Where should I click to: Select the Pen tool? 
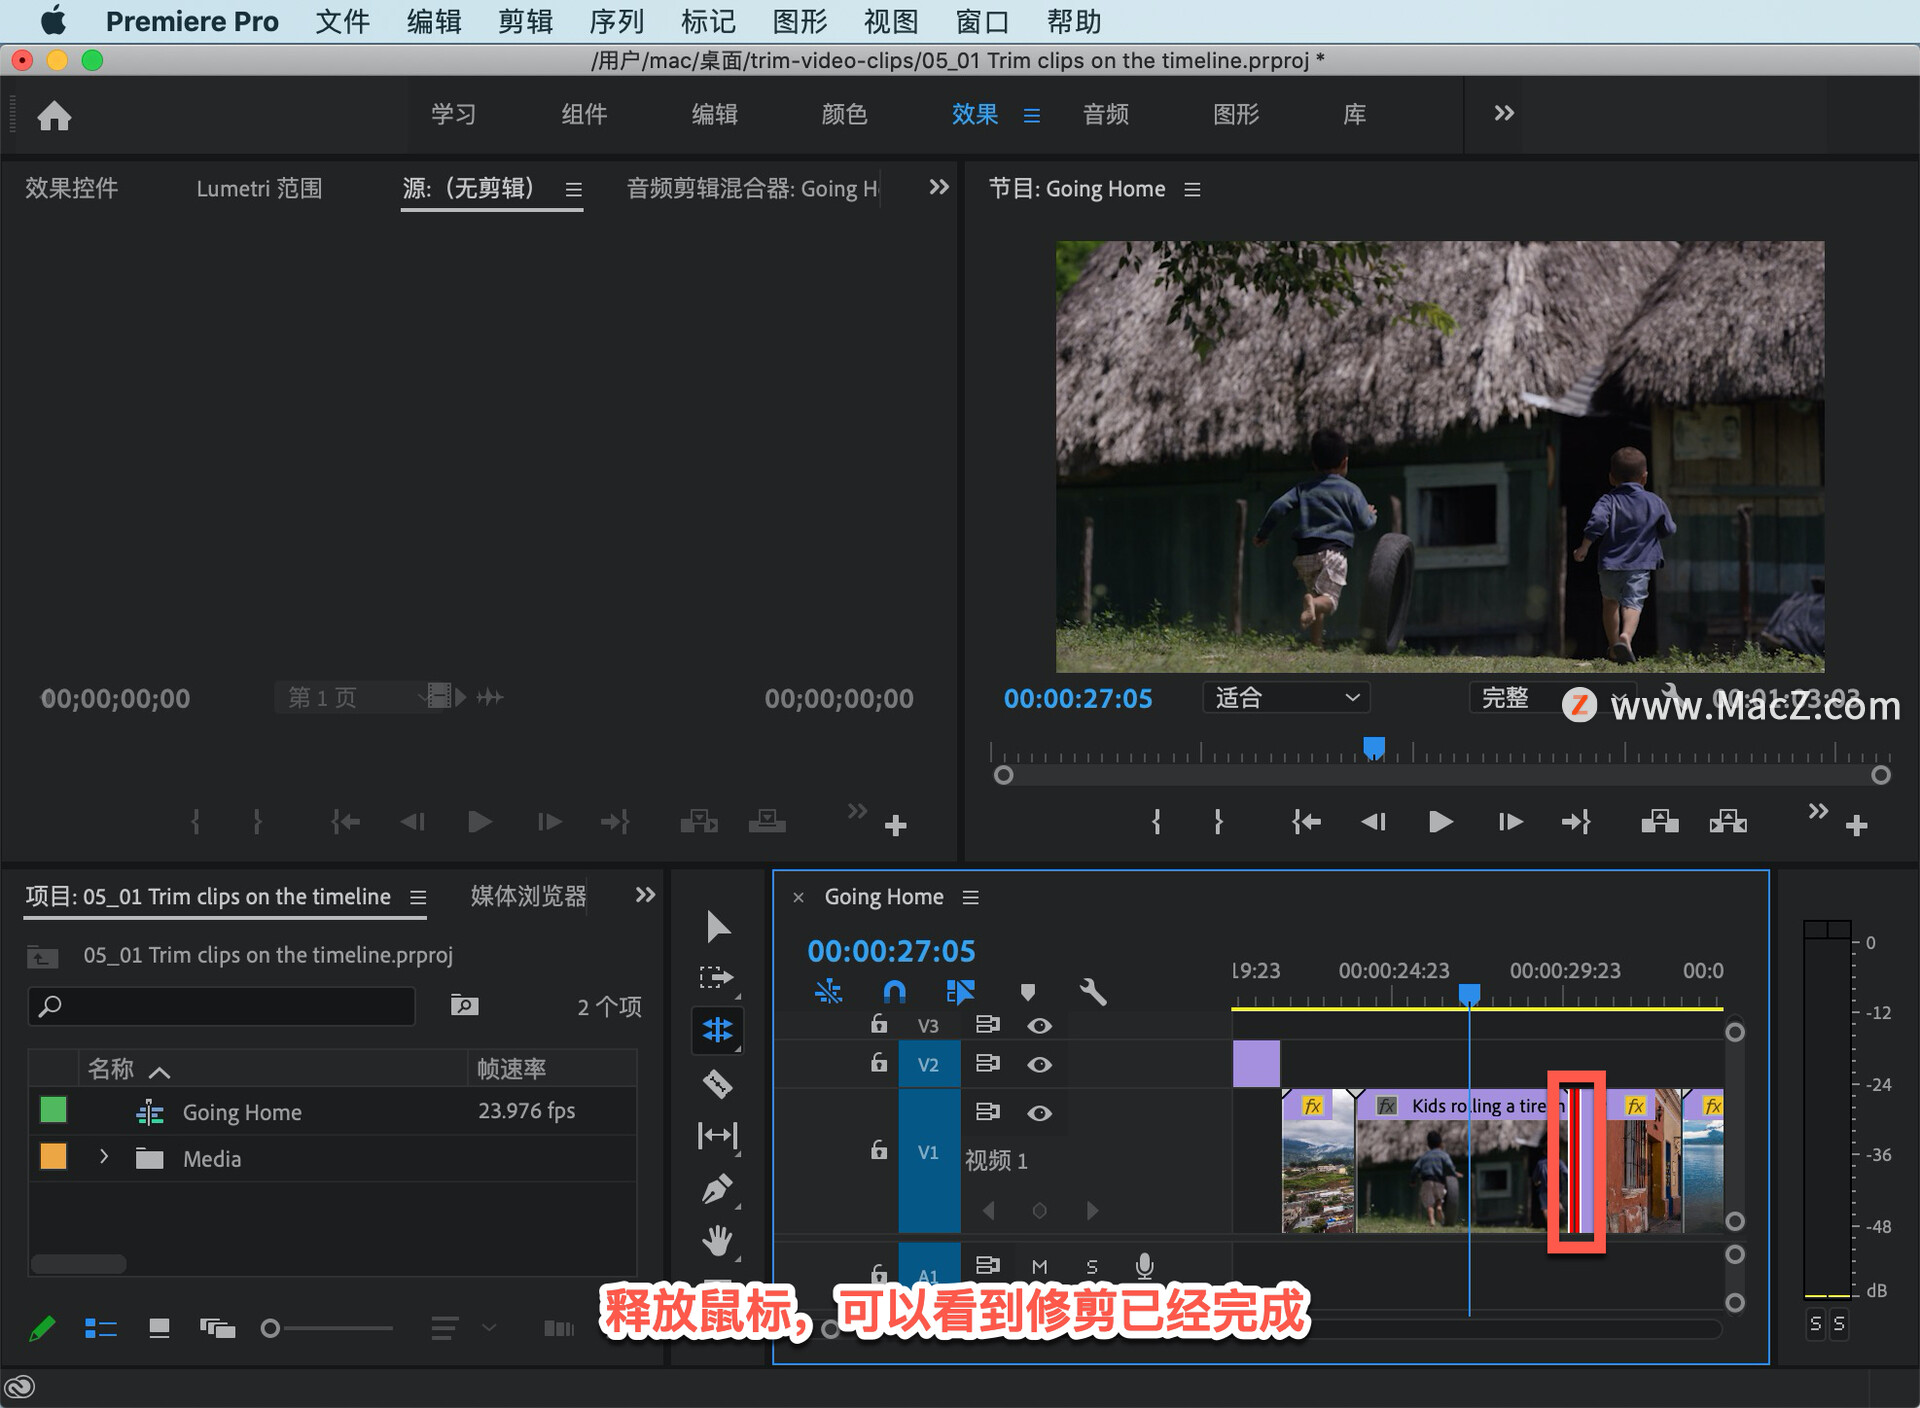tap(717, 1189)
